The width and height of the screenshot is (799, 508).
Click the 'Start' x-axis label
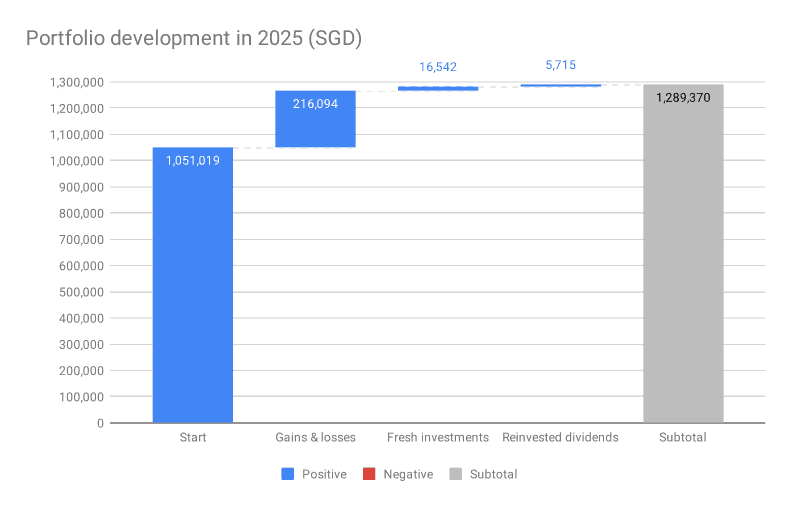coord(192,437)
